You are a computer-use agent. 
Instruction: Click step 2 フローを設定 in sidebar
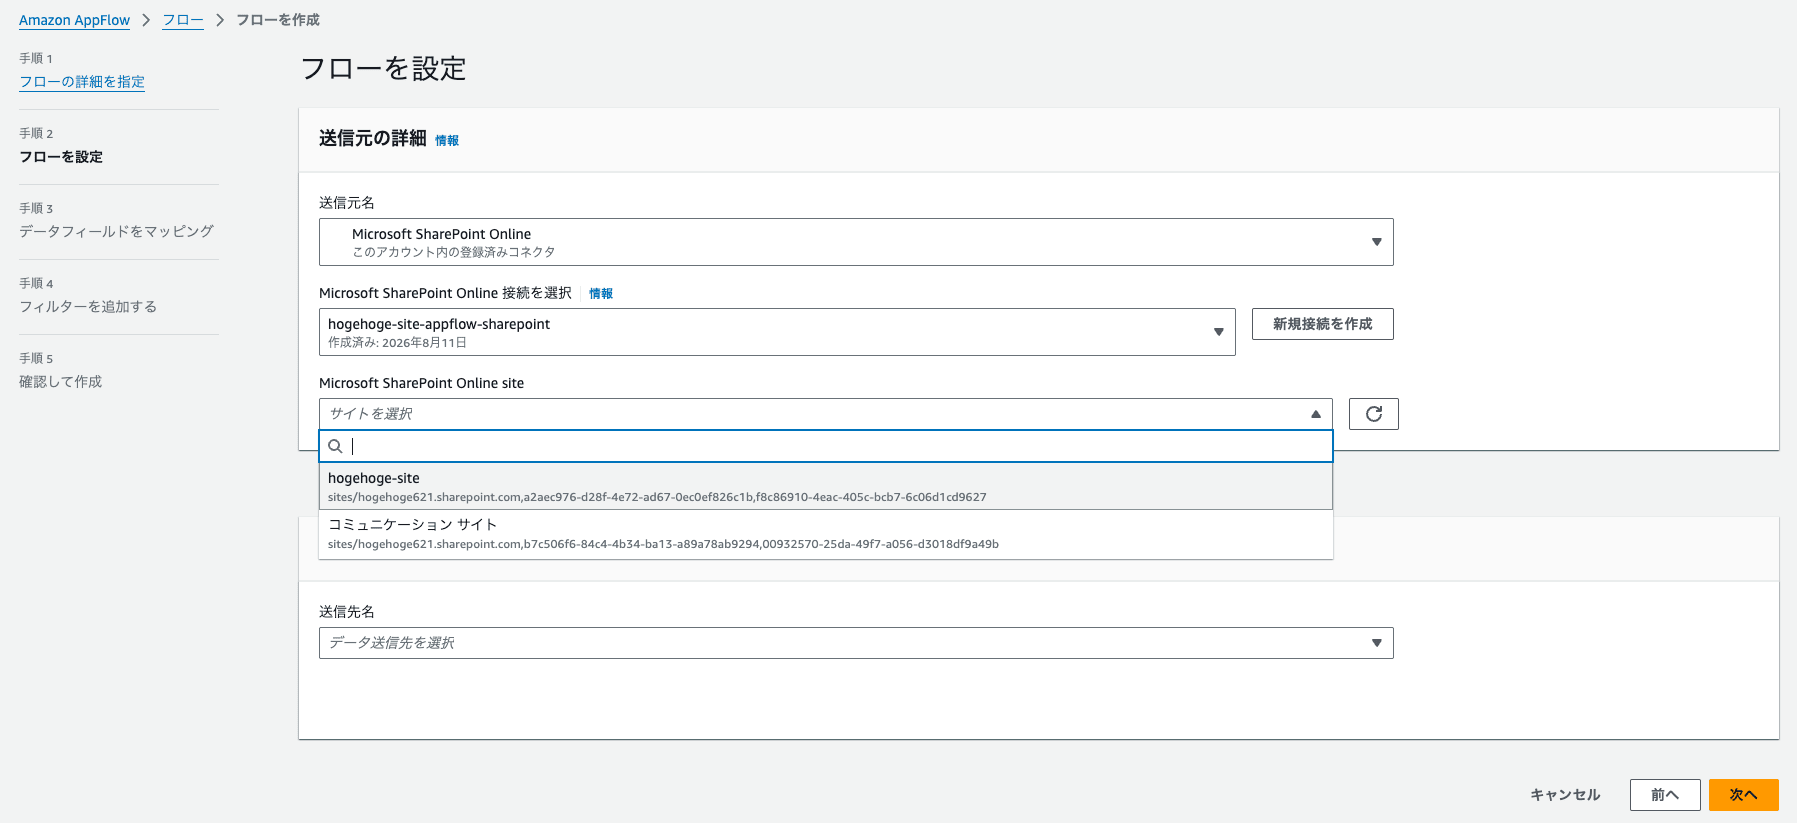coord(61,157)
